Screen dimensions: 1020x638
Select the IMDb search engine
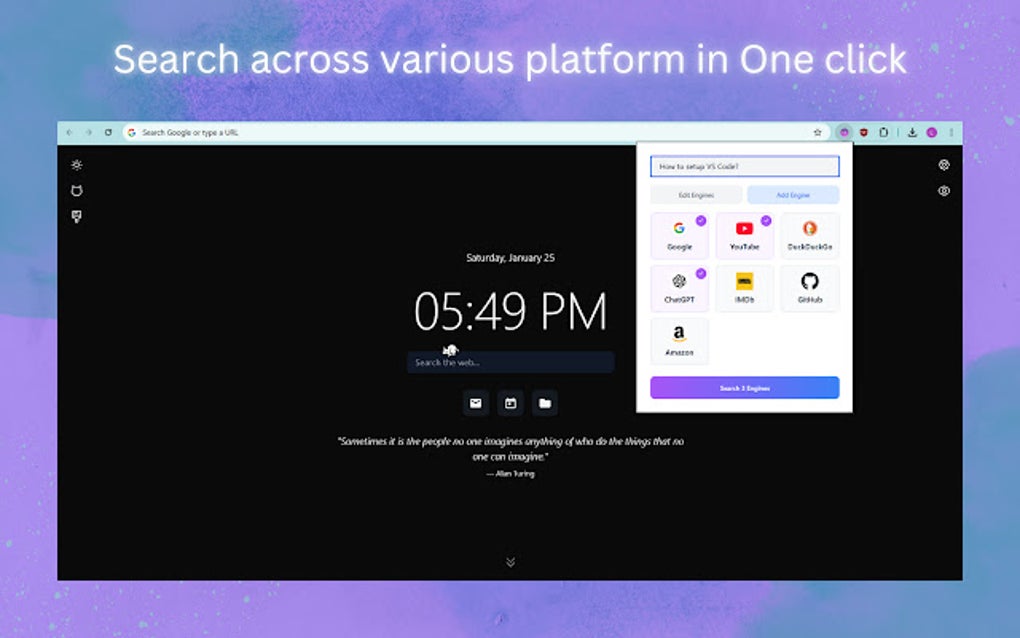point(744,288)
